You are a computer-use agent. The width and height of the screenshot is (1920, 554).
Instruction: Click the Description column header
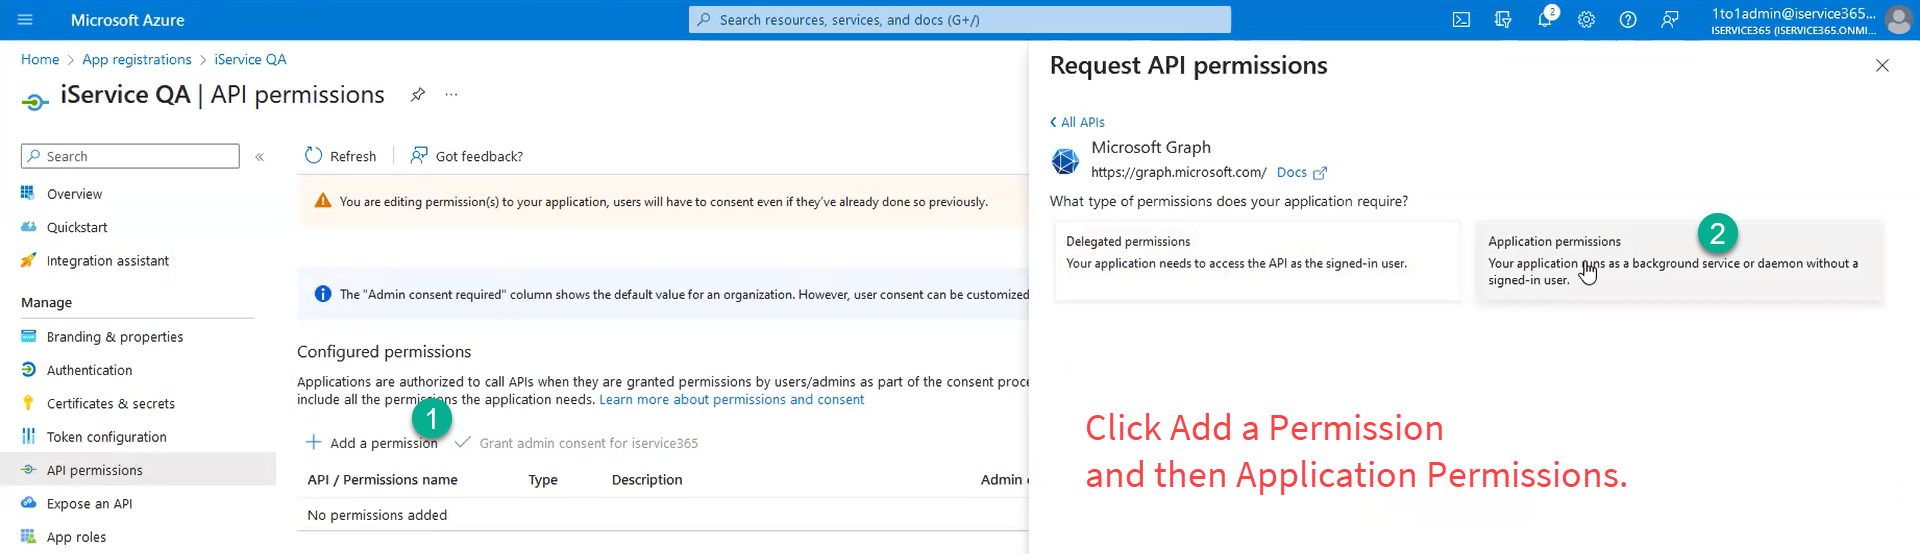647,480
